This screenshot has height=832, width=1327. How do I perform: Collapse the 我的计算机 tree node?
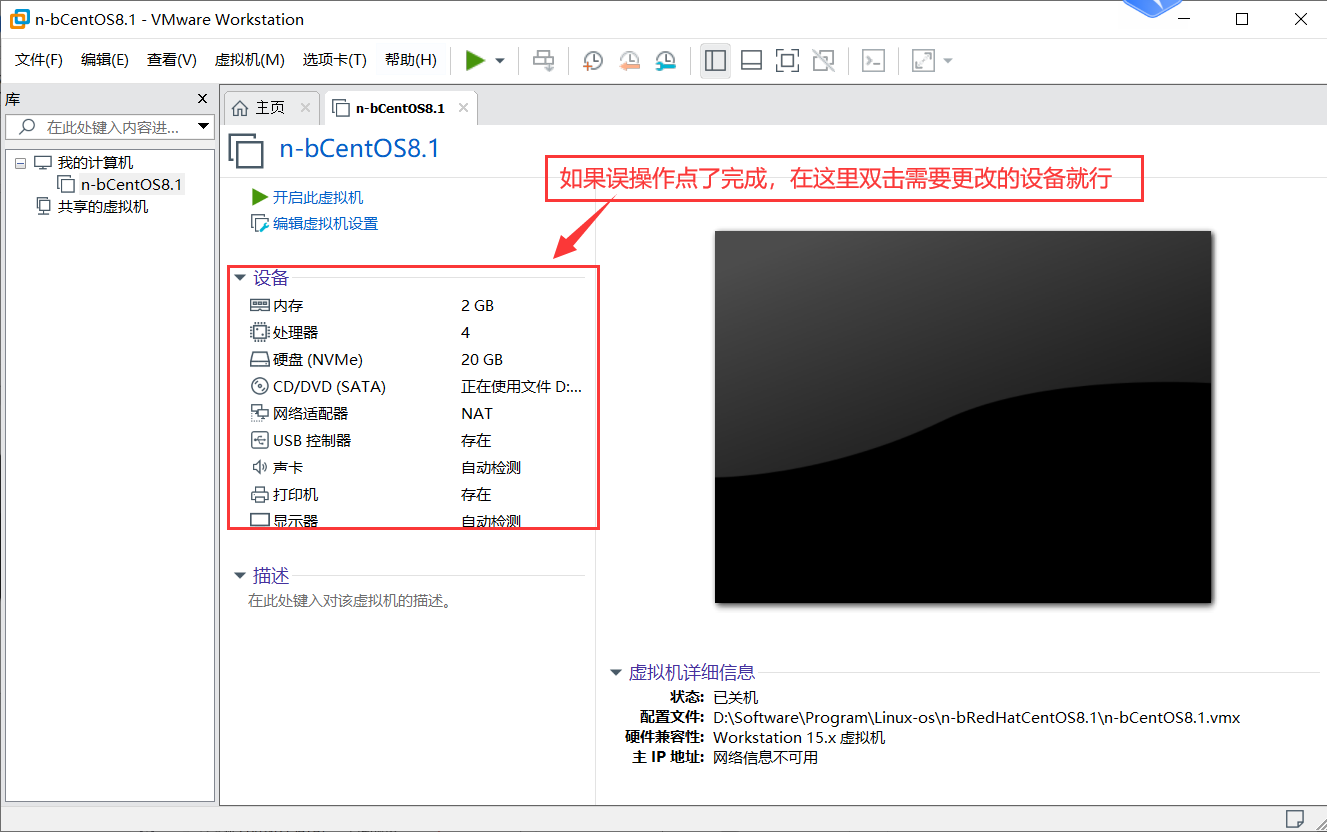(x=20, y=163)
